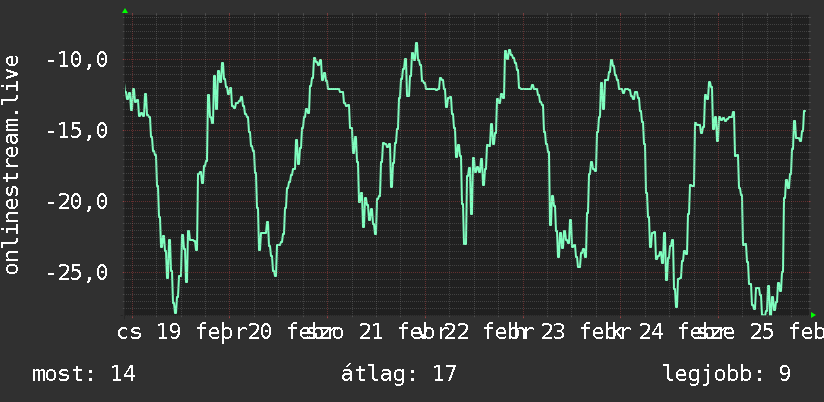Click the 'átlag: 17' average value
Viewport: 824px width, 402px height.
pos(399,374)
